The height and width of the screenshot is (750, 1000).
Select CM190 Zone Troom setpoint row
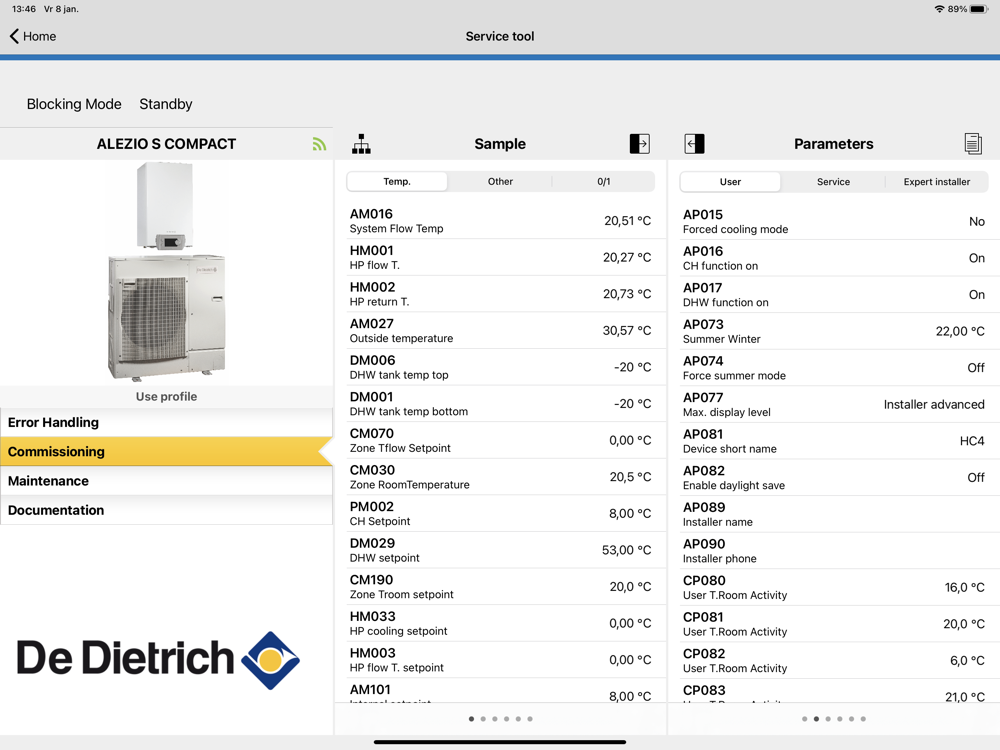(501, 586)
